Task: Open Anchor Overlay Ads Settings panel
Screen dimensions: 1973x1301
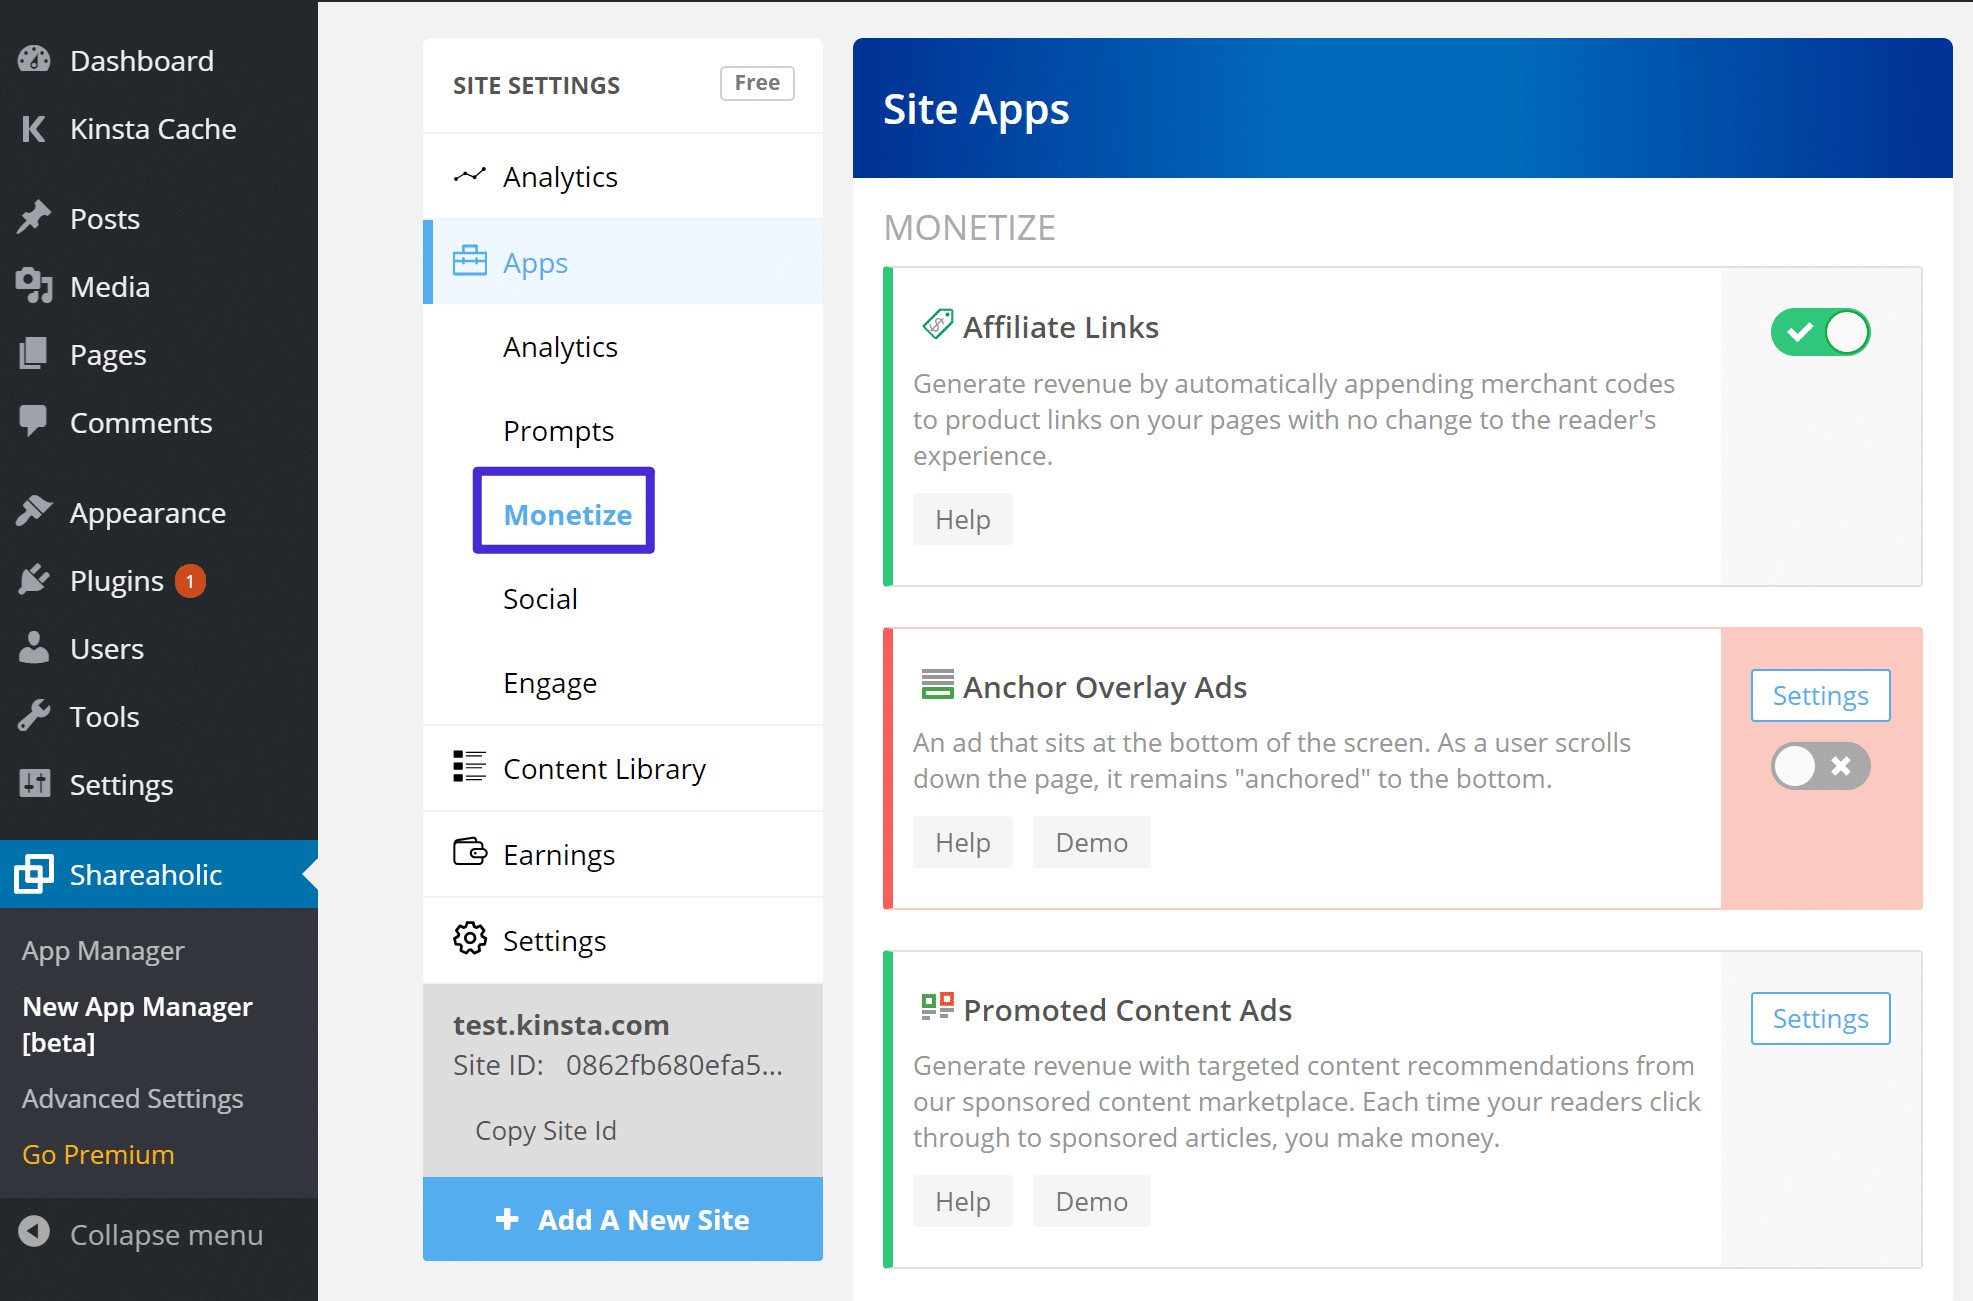Action: (x=1819, y=696)
